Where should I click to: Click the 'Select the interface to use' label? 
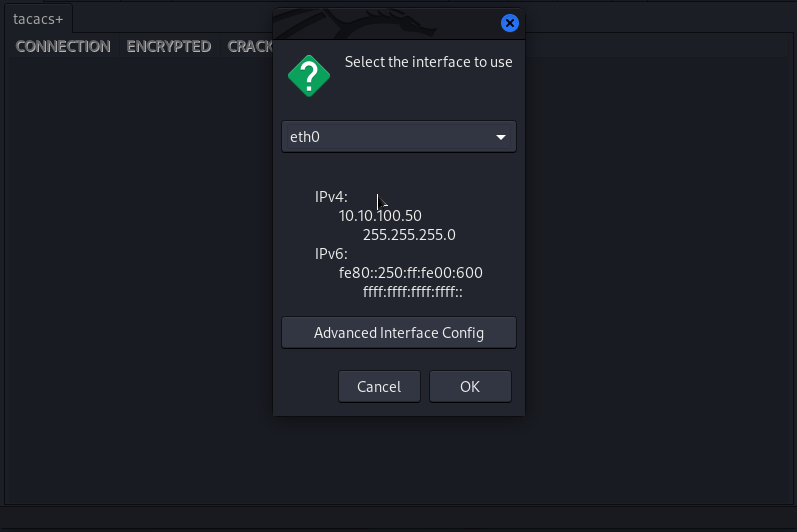(x=428, y=62)
